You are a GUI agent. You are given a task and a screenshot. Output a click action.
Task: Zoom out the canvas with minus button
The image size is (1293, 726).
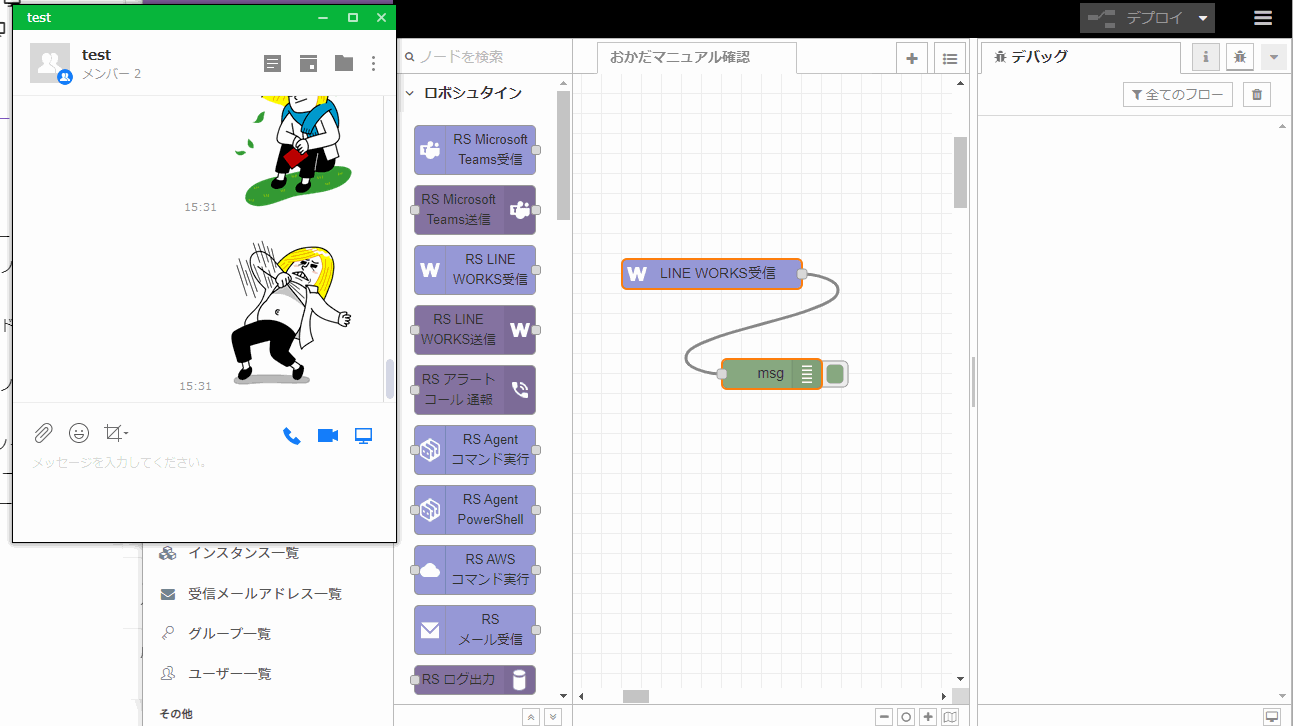pyautogui.click(x=884, y=717)
